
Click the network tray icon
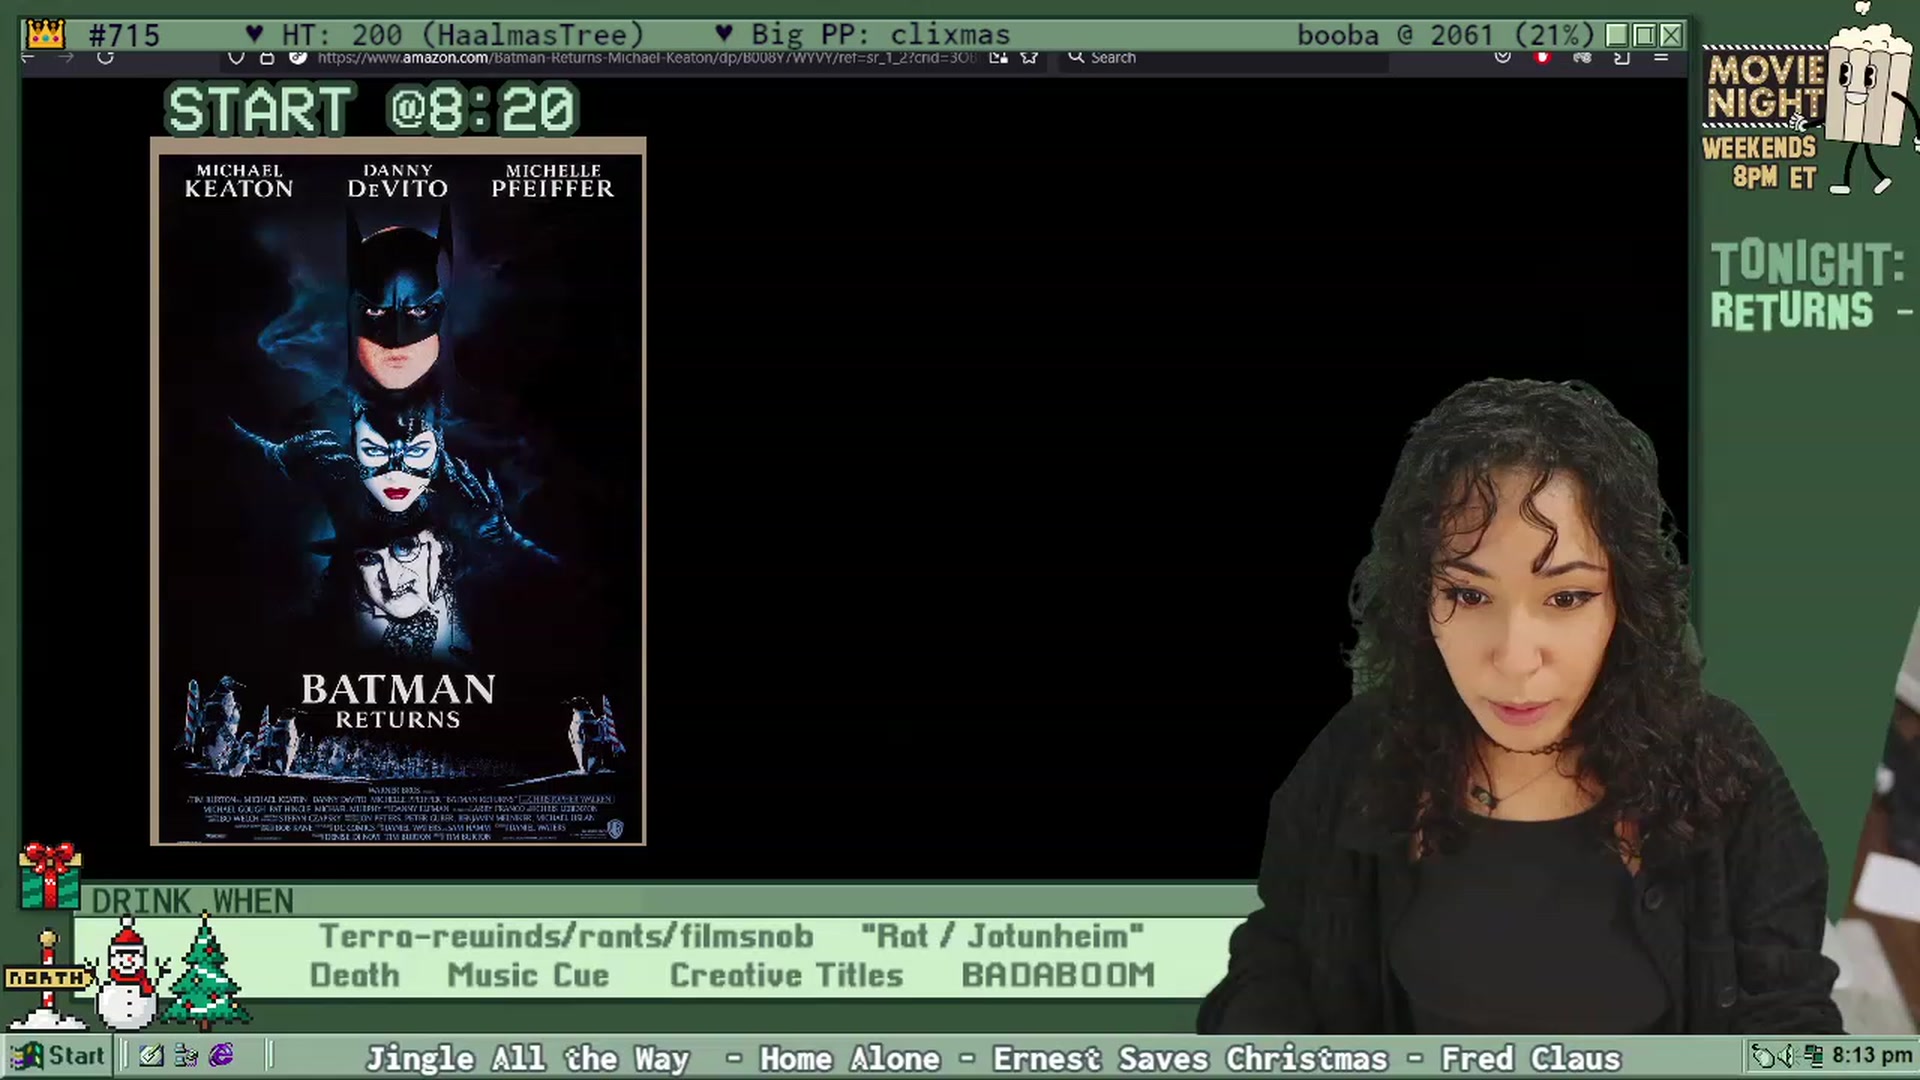pyautogui.click(x=1812, y=1055)
